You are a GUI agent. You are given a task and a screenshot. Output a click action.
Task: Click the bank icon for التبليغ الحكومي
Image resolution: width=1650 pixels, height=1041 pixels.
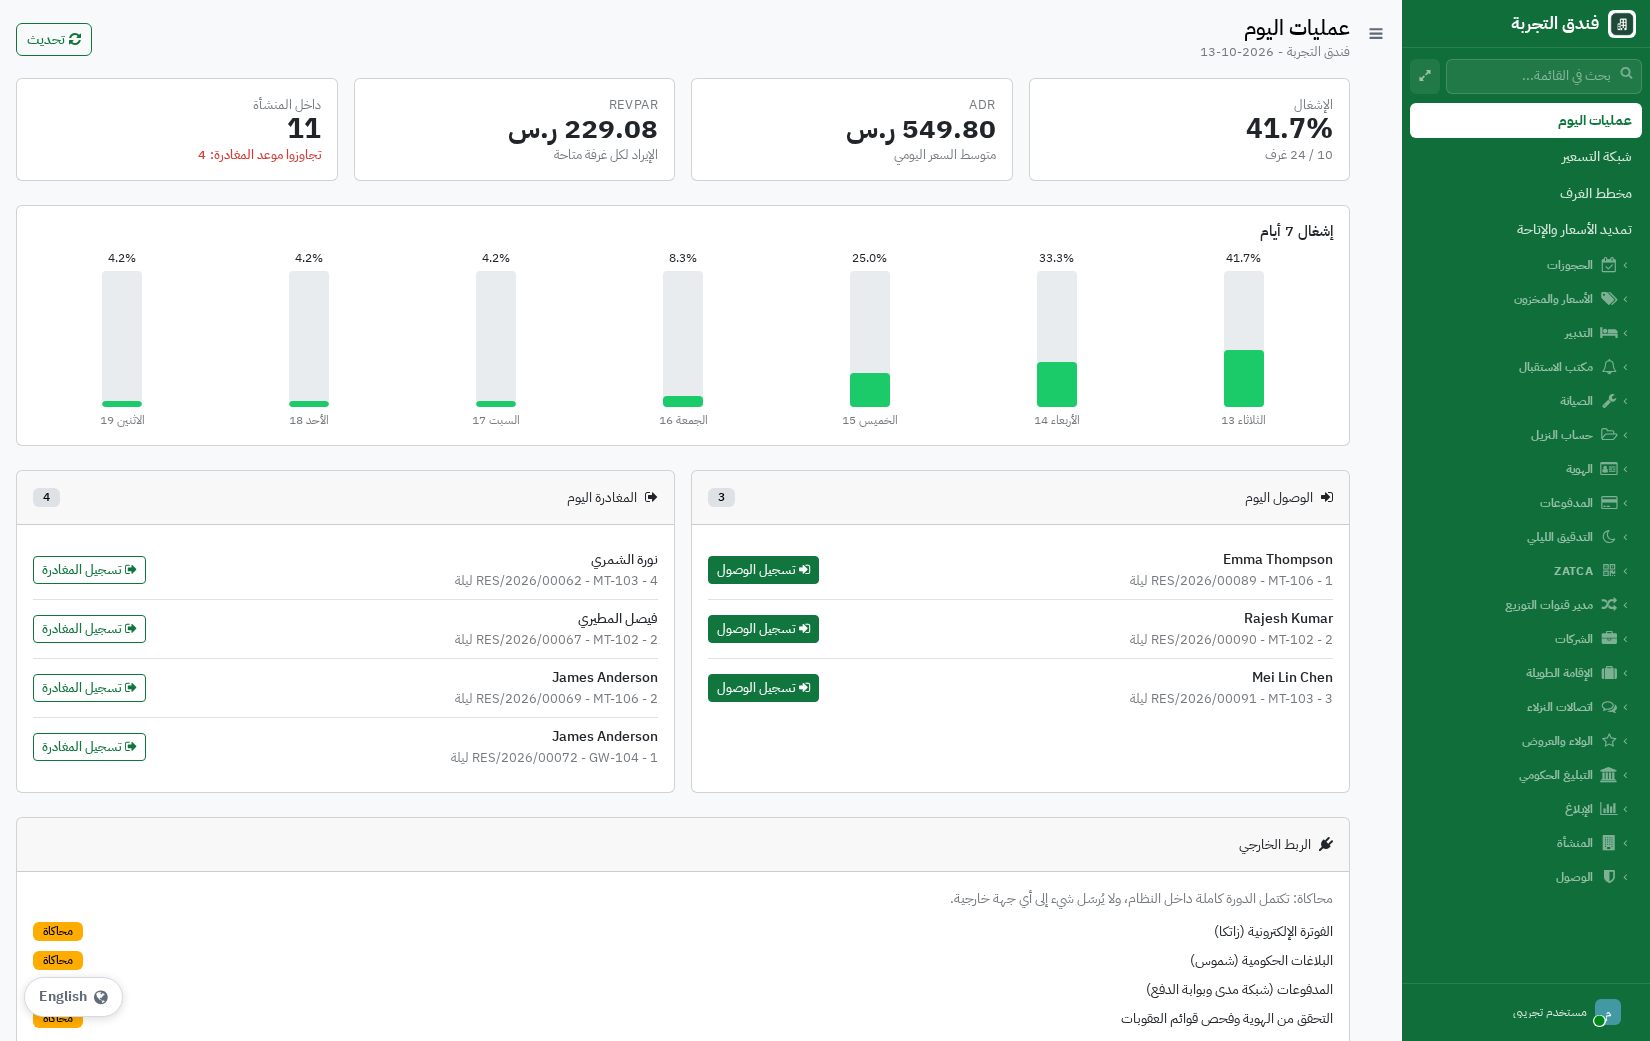tap(1609, 775)
